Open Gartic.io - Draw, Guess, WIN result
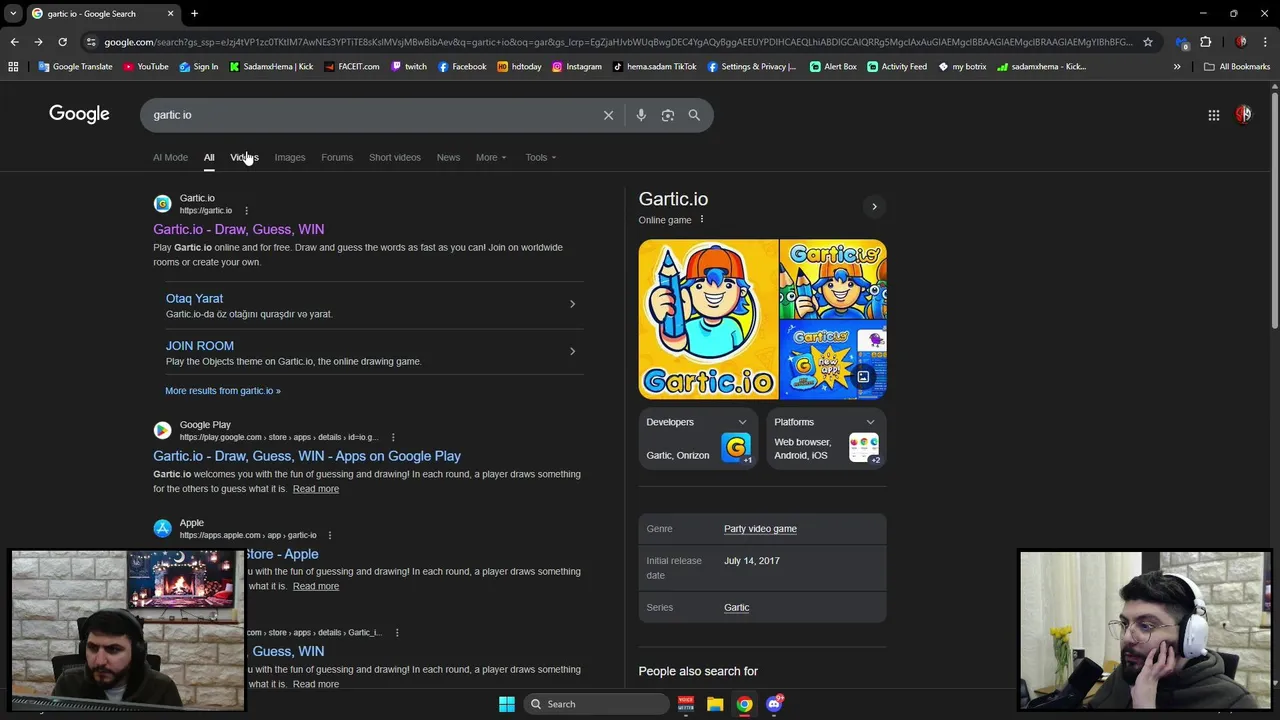The height and width of the screenshot is (720, 1280). pyautogui.click(x=238, y=229)
